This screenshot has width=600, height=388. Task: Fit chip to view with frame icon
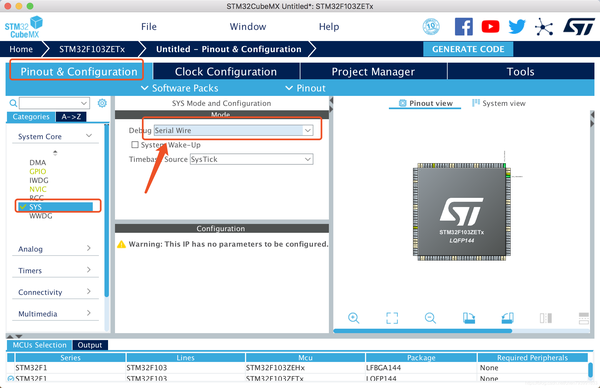coord(392,318)
